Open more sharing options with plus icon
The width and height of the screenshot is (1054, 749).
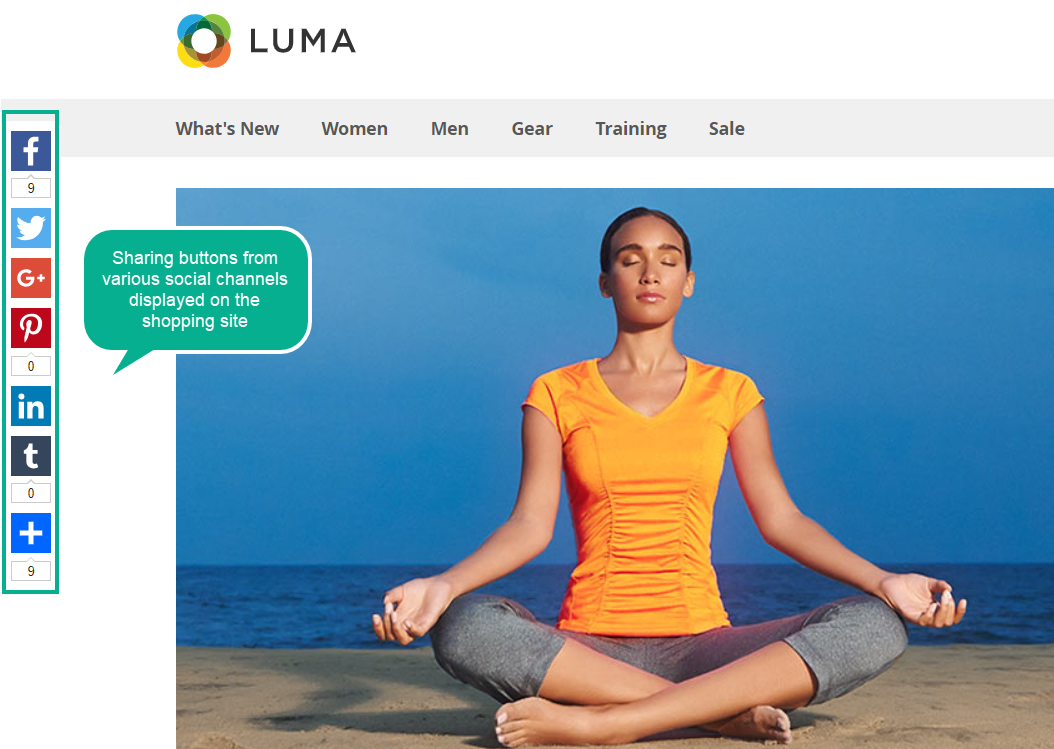(x=31, y=533)
